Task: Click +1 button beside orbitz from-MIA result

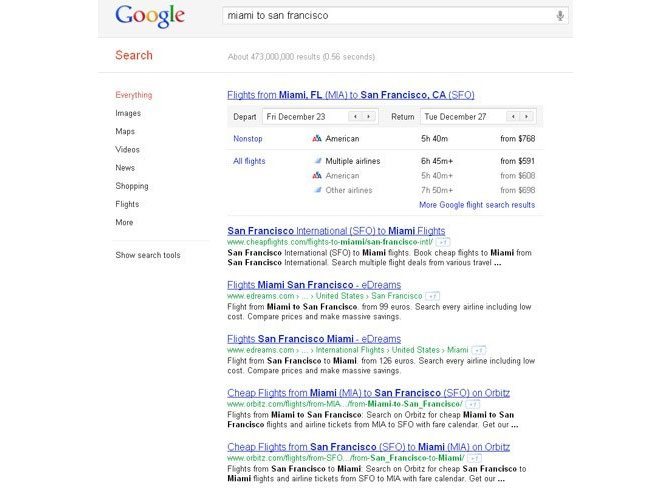Action: pyautogui.click(x=473, y=404)
